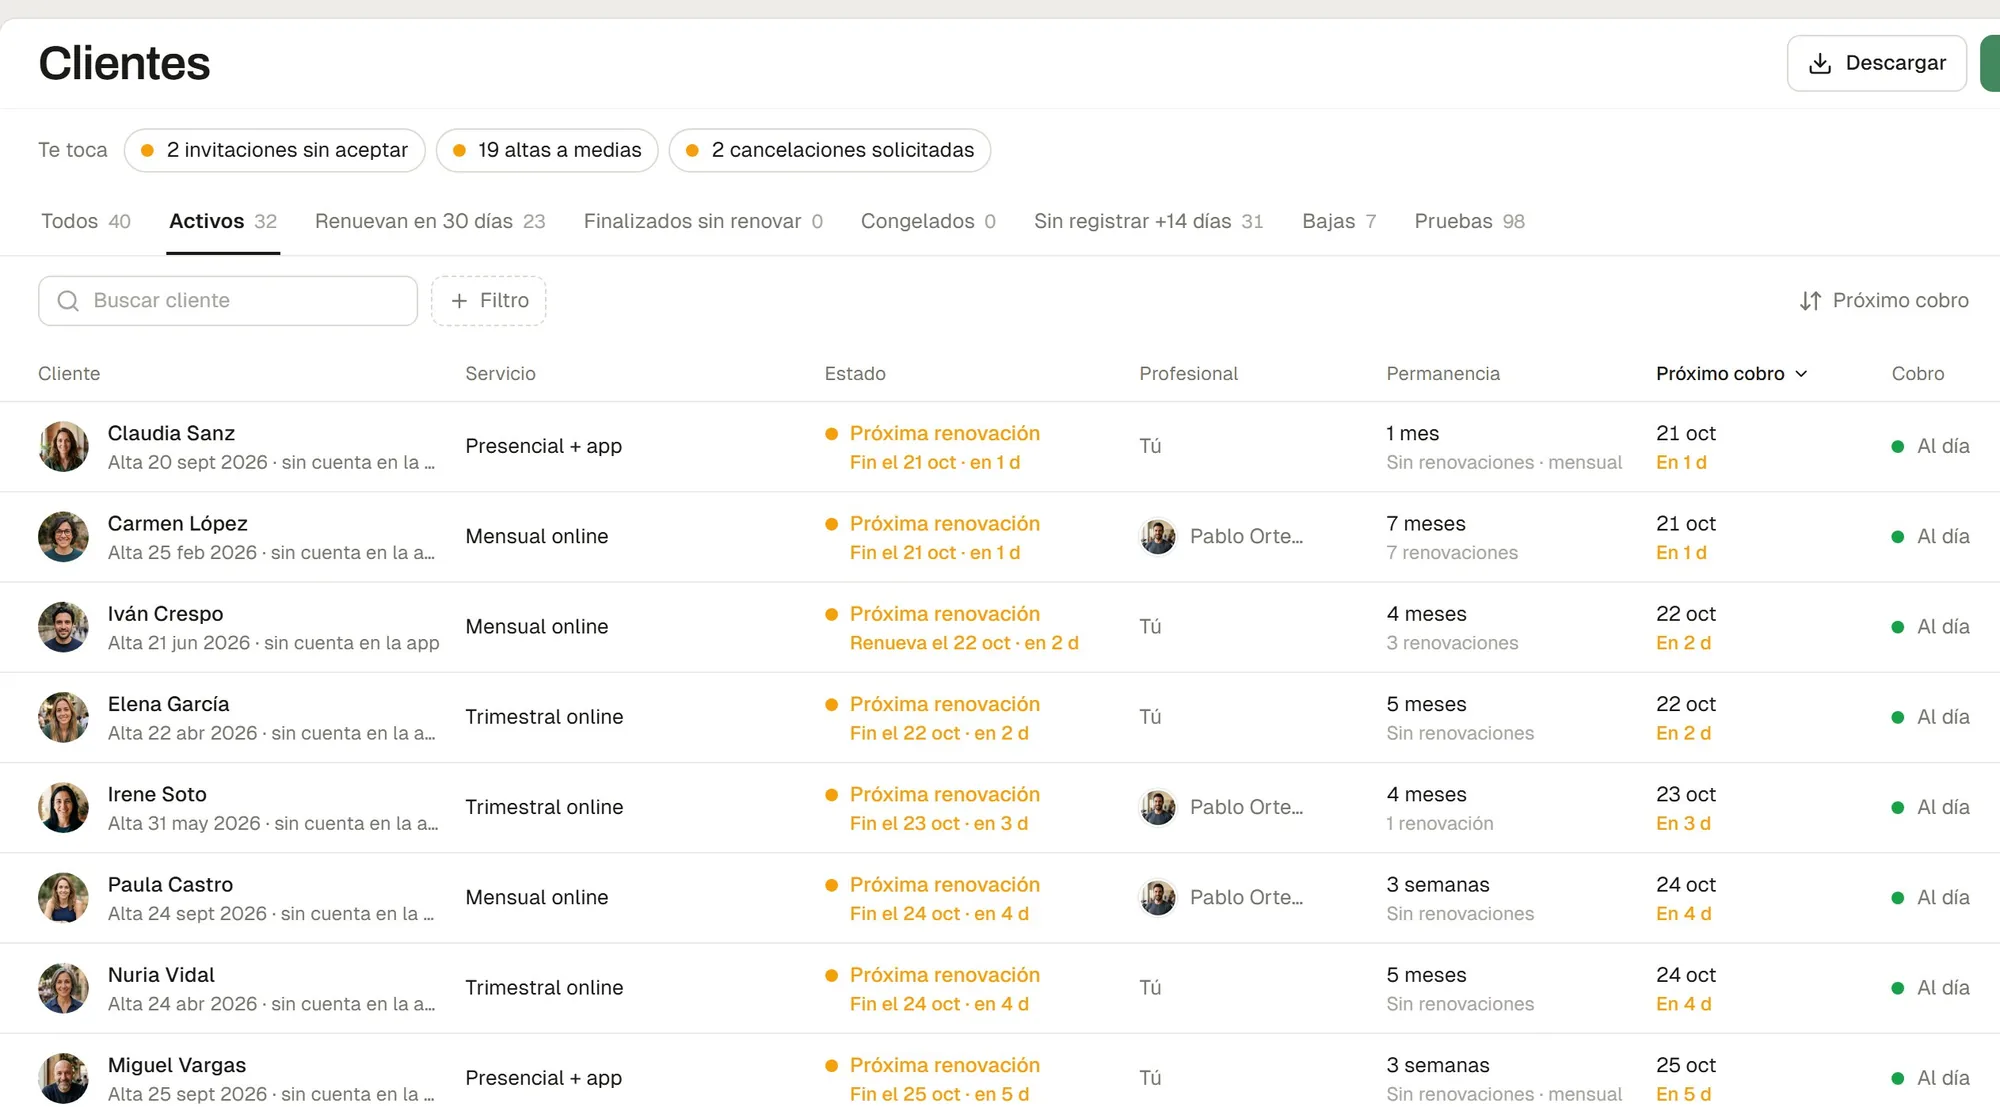2000x1107 pixels.
Task: Focus the Buscar cliente search field
Action: pyautogui.click(x=228, y=301)
